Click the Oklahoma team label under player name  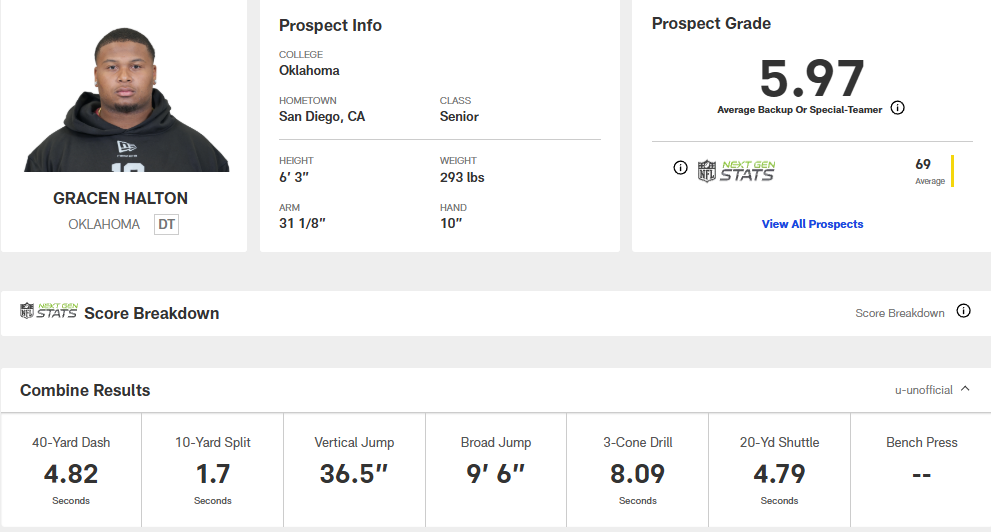[x=104, y=225]
